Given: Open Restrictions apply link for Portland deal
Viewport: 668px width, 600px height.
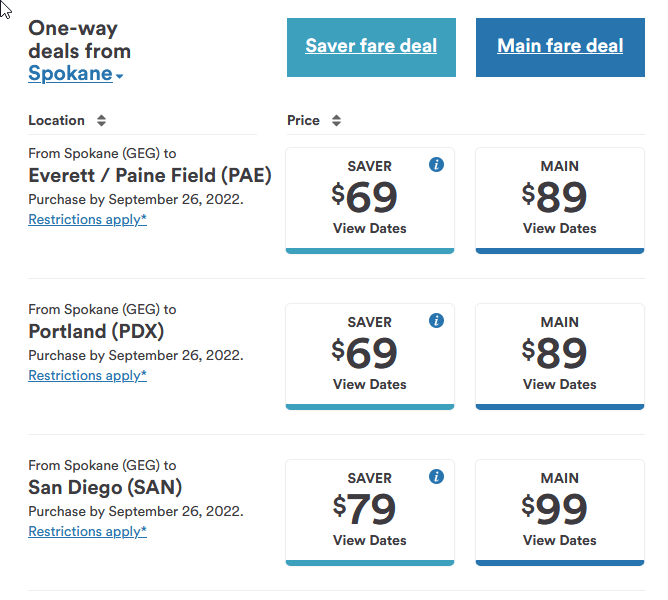Looking at the screenshot, I should (87, 376).
